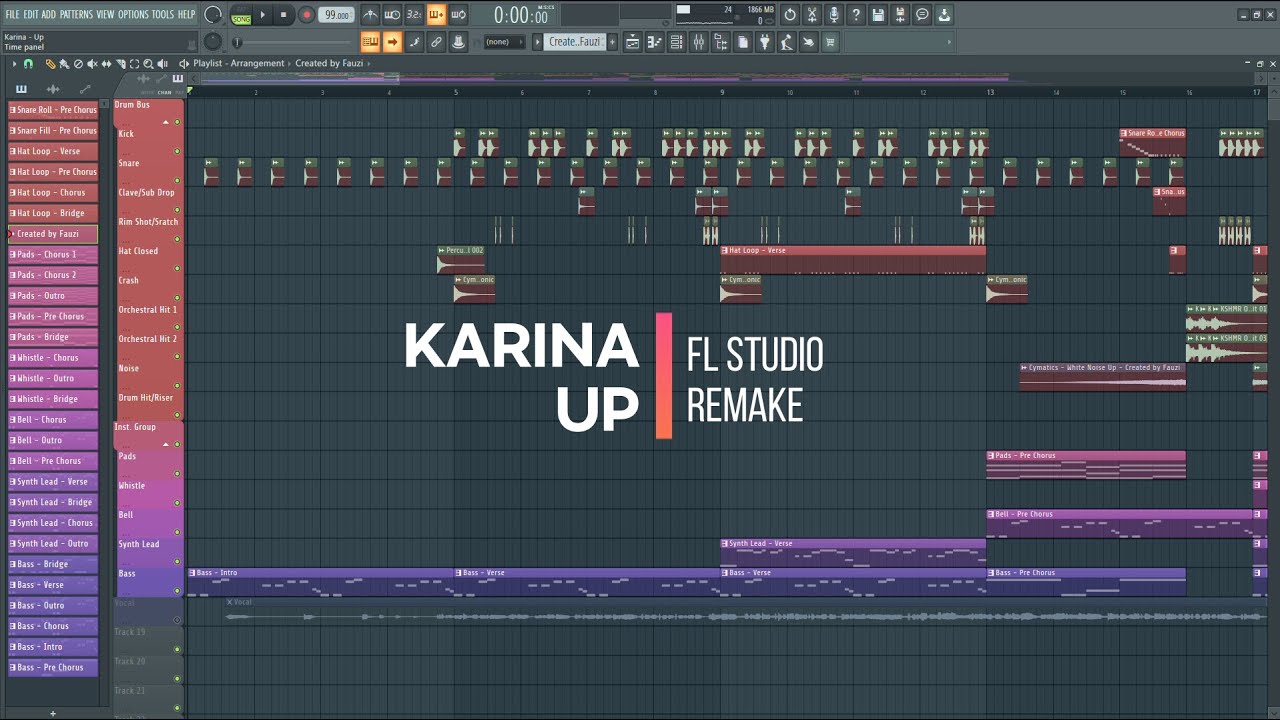This screenshot has height=720, width=1280.
Task: Add new pattern with plus button
Action: [x=612, y=42]
